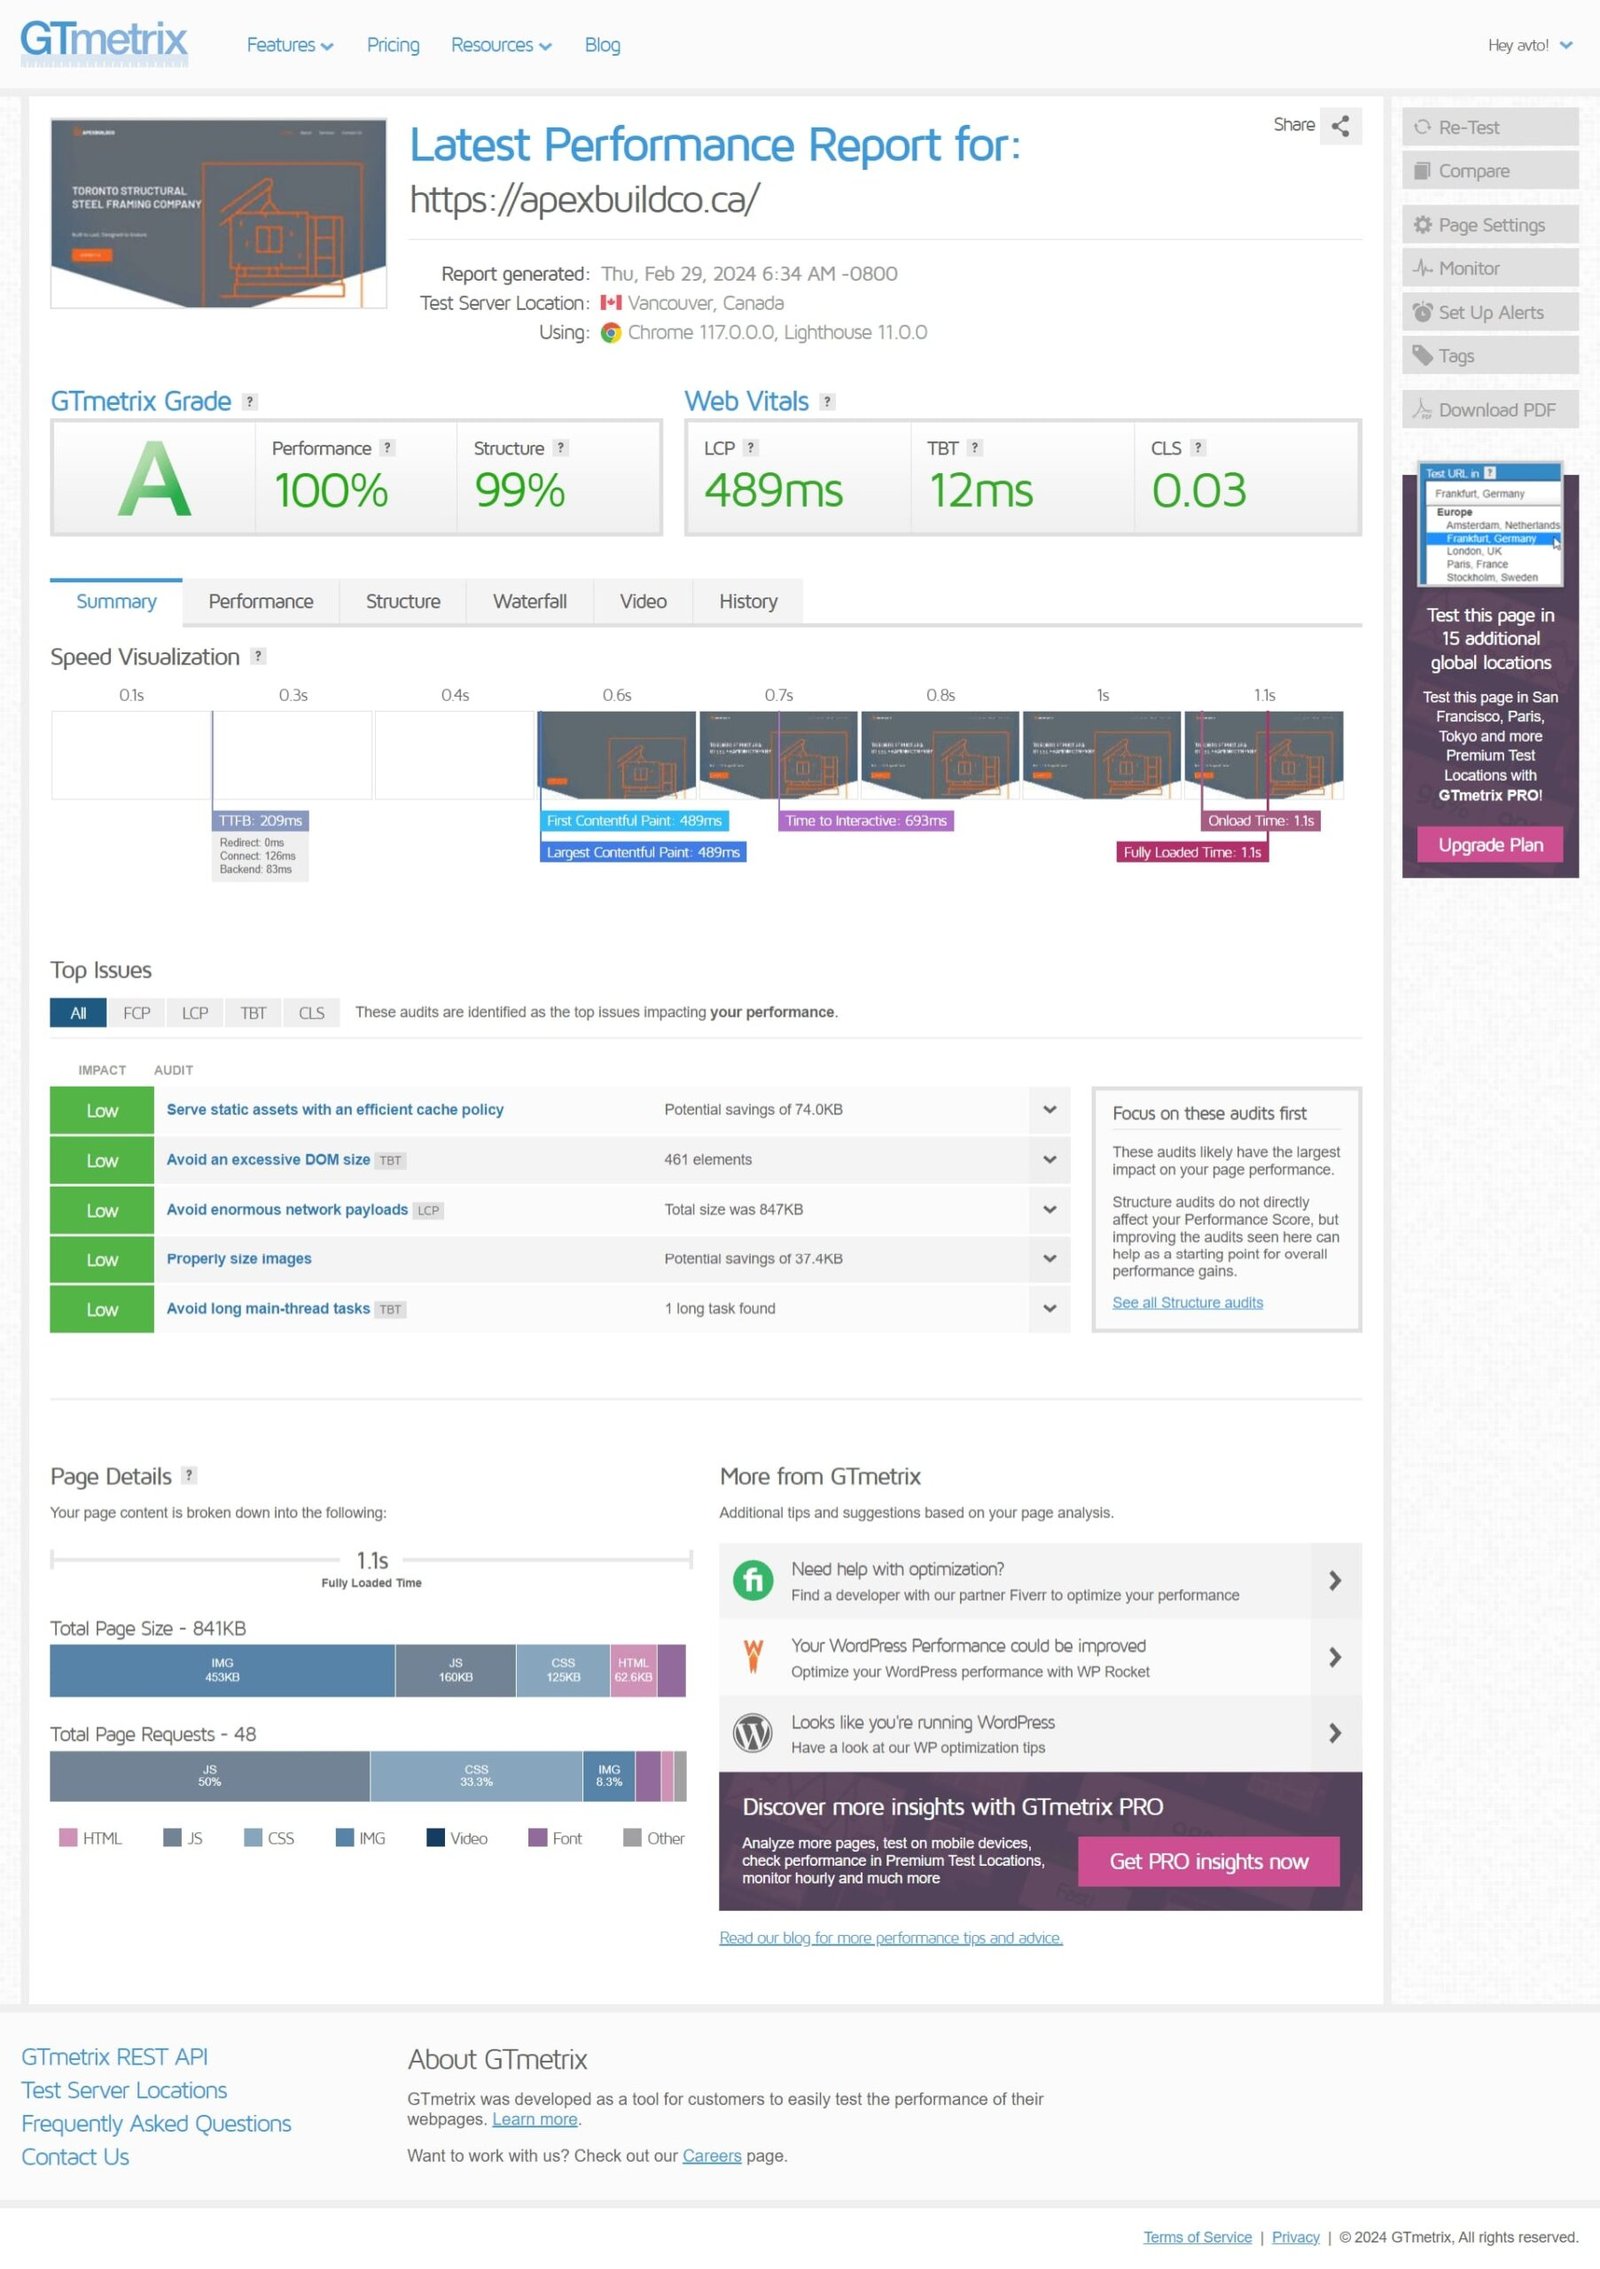Open the Features dropdown menu

[x=290, y=45]
